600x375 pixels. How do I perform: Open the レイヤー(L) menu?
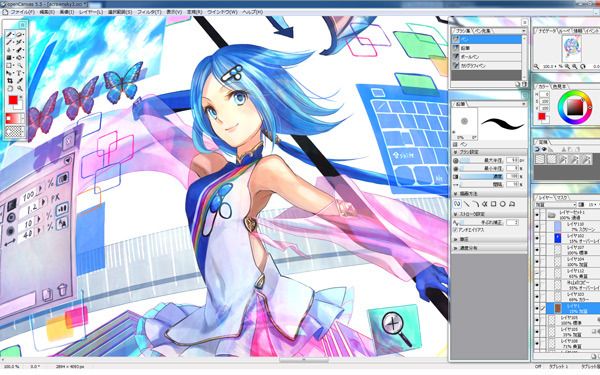pyautogui.click(x=91, y=12)
